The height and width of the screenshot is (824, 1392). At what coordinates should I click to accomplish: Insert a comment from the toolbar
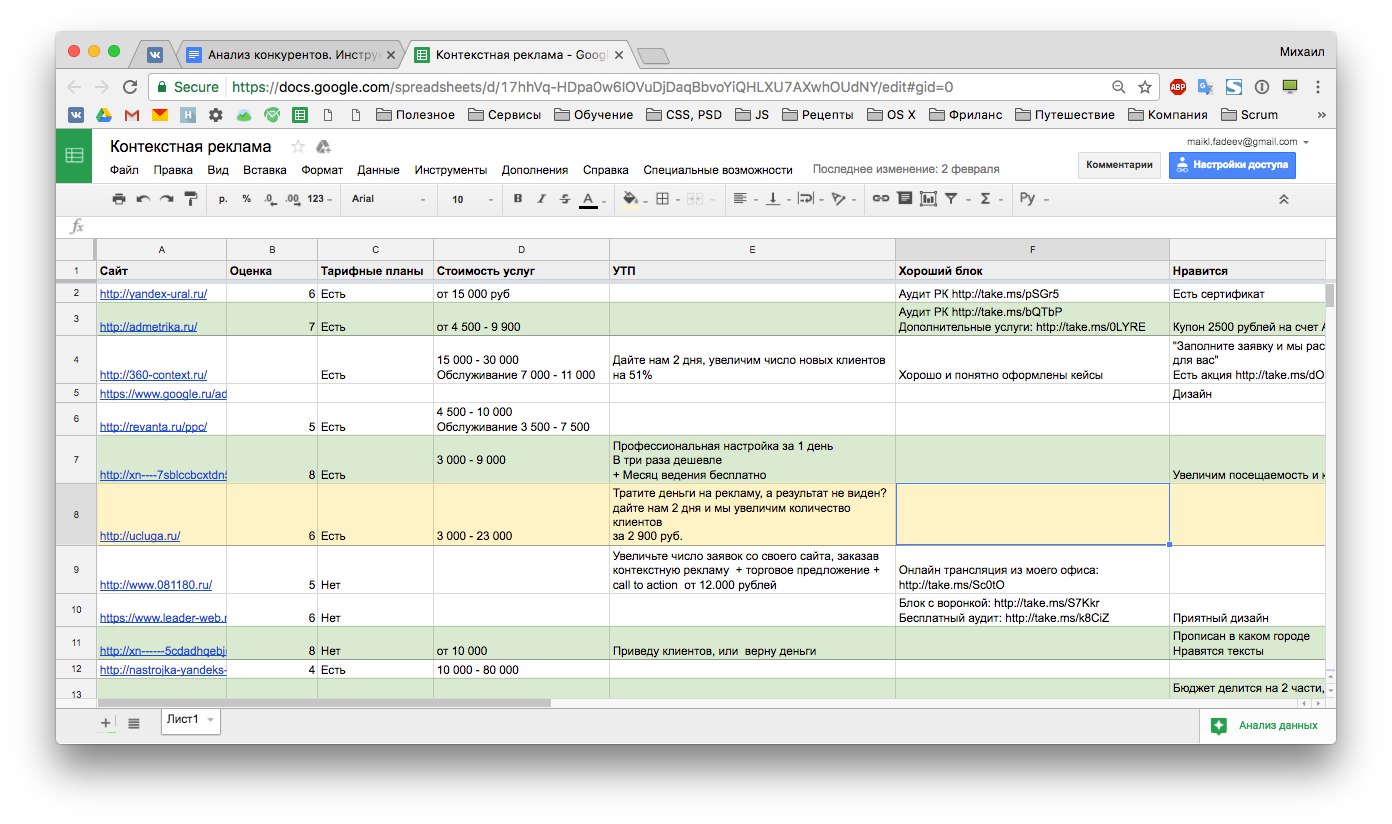click(x=905, y=199)
